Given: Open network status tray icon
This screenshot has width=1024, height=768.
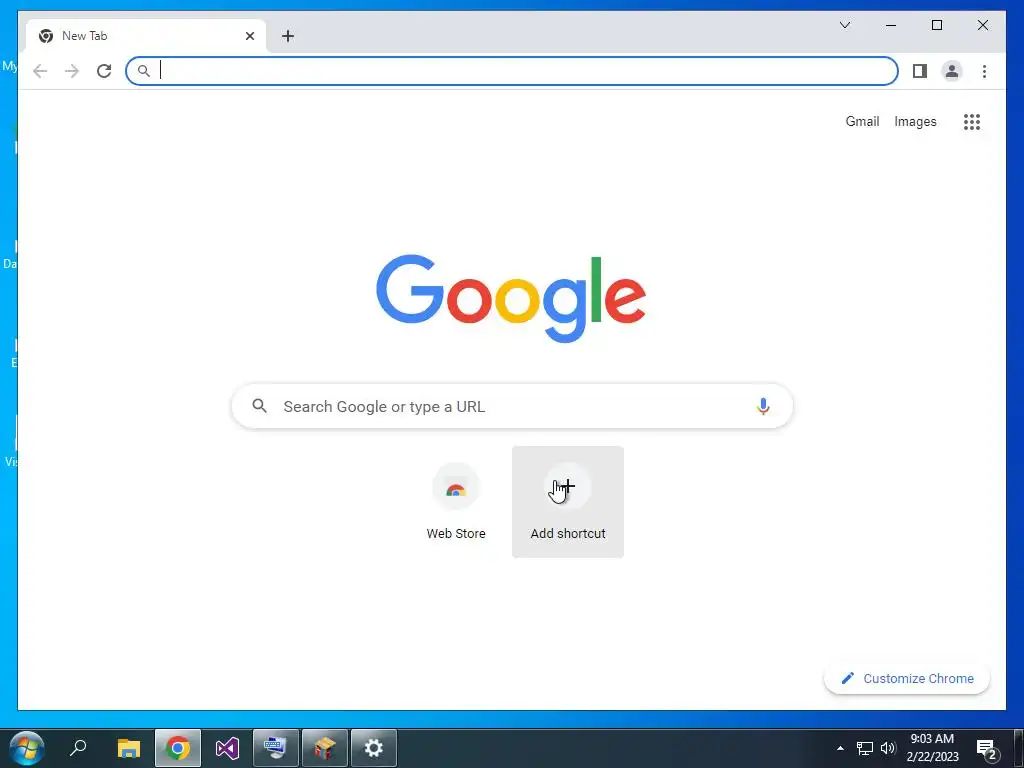Looking at the screenshot, I should click(x=865, y=748).
